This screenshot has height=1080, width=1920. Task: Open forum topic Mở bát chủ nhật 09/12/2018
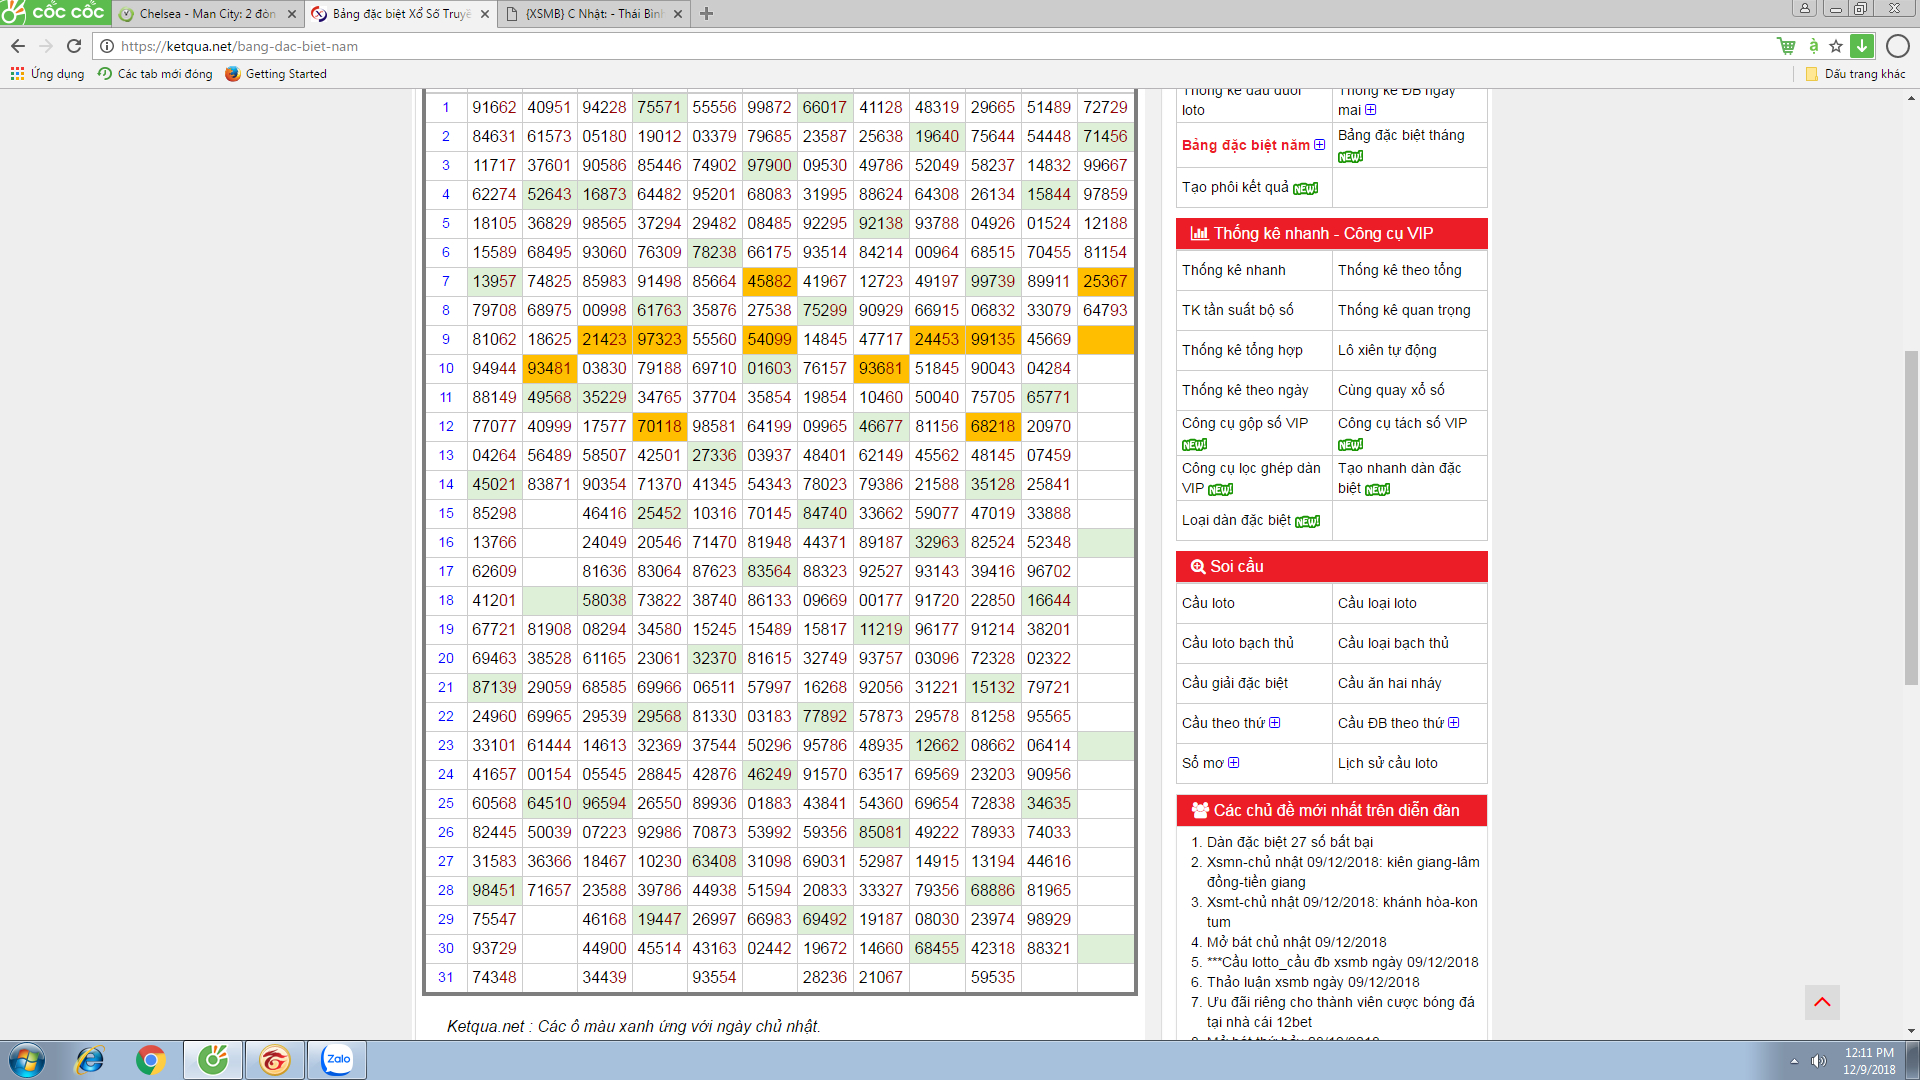pos(1297,942)
